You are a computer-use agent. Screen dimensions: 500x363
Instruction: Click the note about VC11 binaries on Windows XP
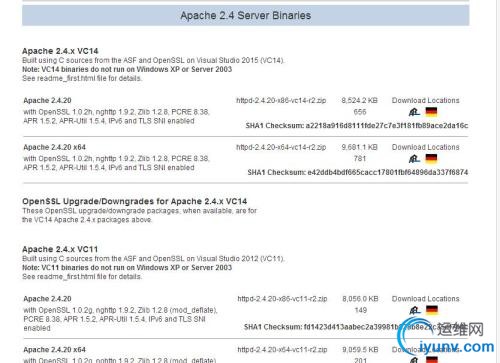click(x=127, y=268)
